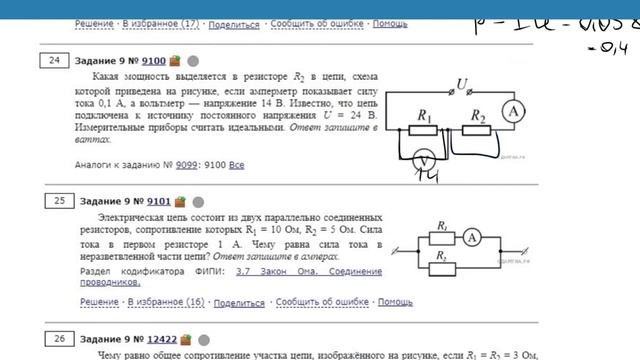
Task: Click briefcase icon next to task 9100
Action: [x=175, y=61]
